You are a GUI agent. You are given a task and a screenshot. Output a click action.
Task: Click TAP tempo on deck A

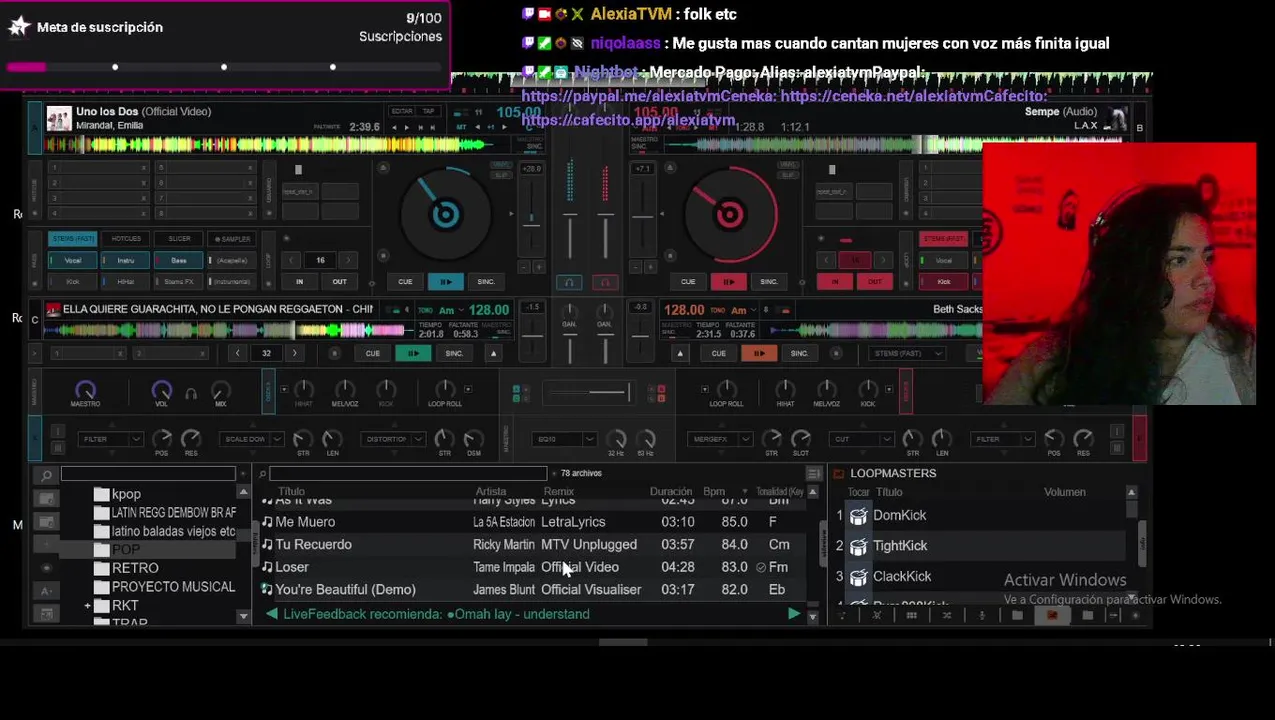tap(429, 111)
